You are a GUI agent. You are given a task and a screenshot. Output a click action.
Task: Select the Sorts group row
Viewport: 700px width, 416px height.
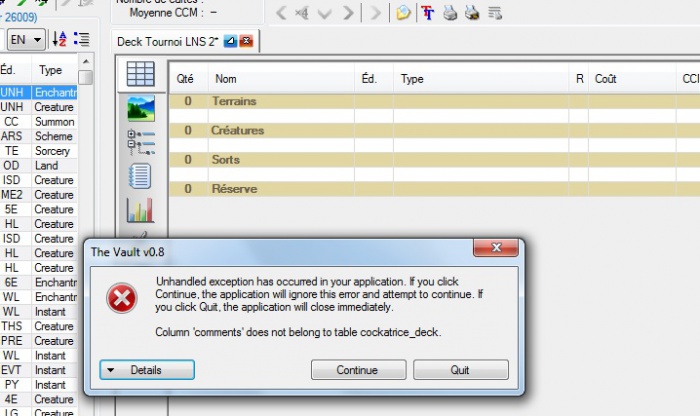[434, 160]
